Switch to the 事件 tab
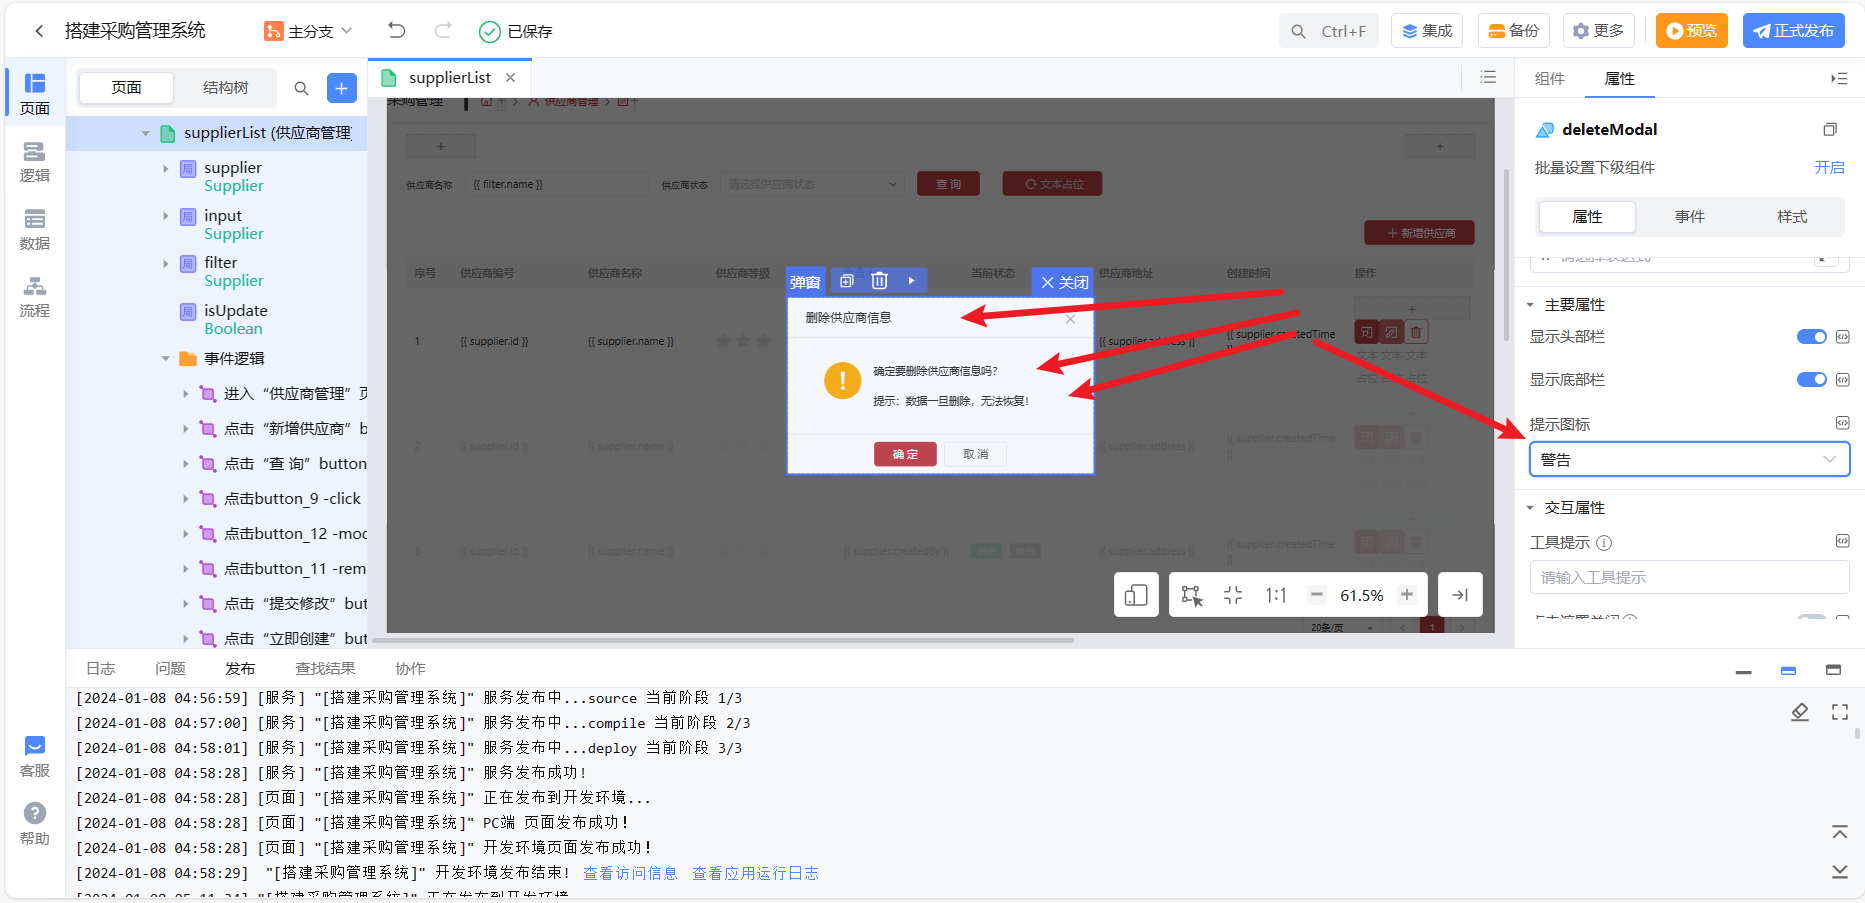 click(1690, 217)
